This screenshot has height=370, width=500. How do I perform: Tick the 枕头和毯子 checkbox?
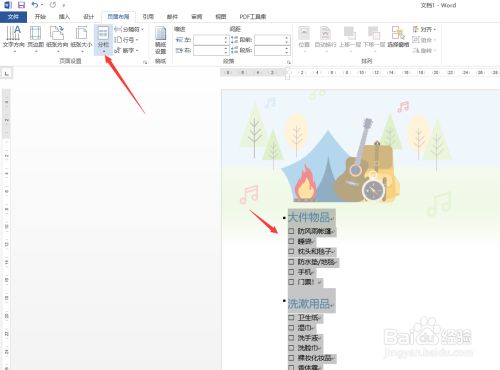coord(291,252)
